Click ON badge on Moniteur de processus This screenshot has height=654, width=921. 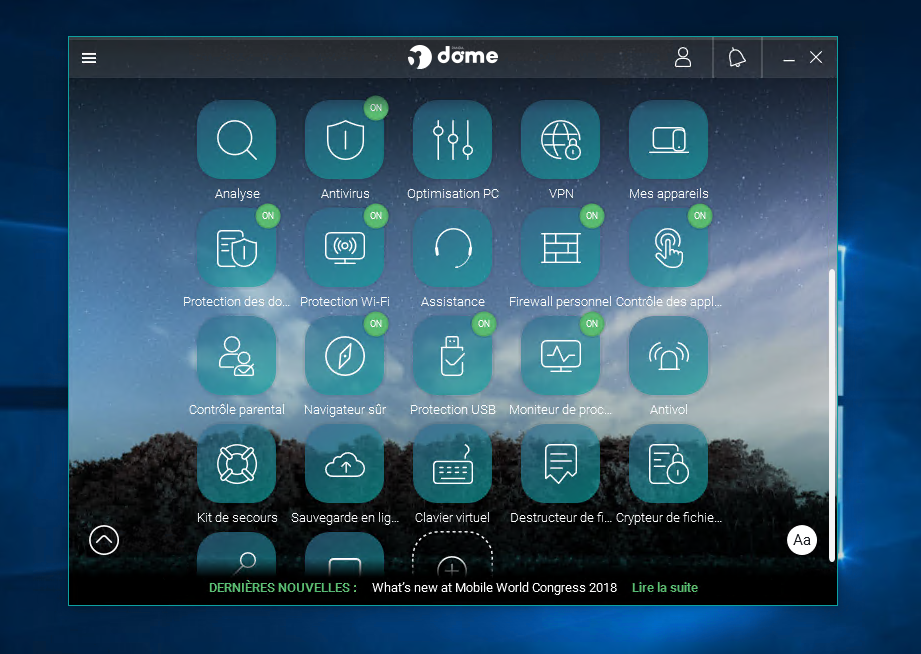(592, 324)
